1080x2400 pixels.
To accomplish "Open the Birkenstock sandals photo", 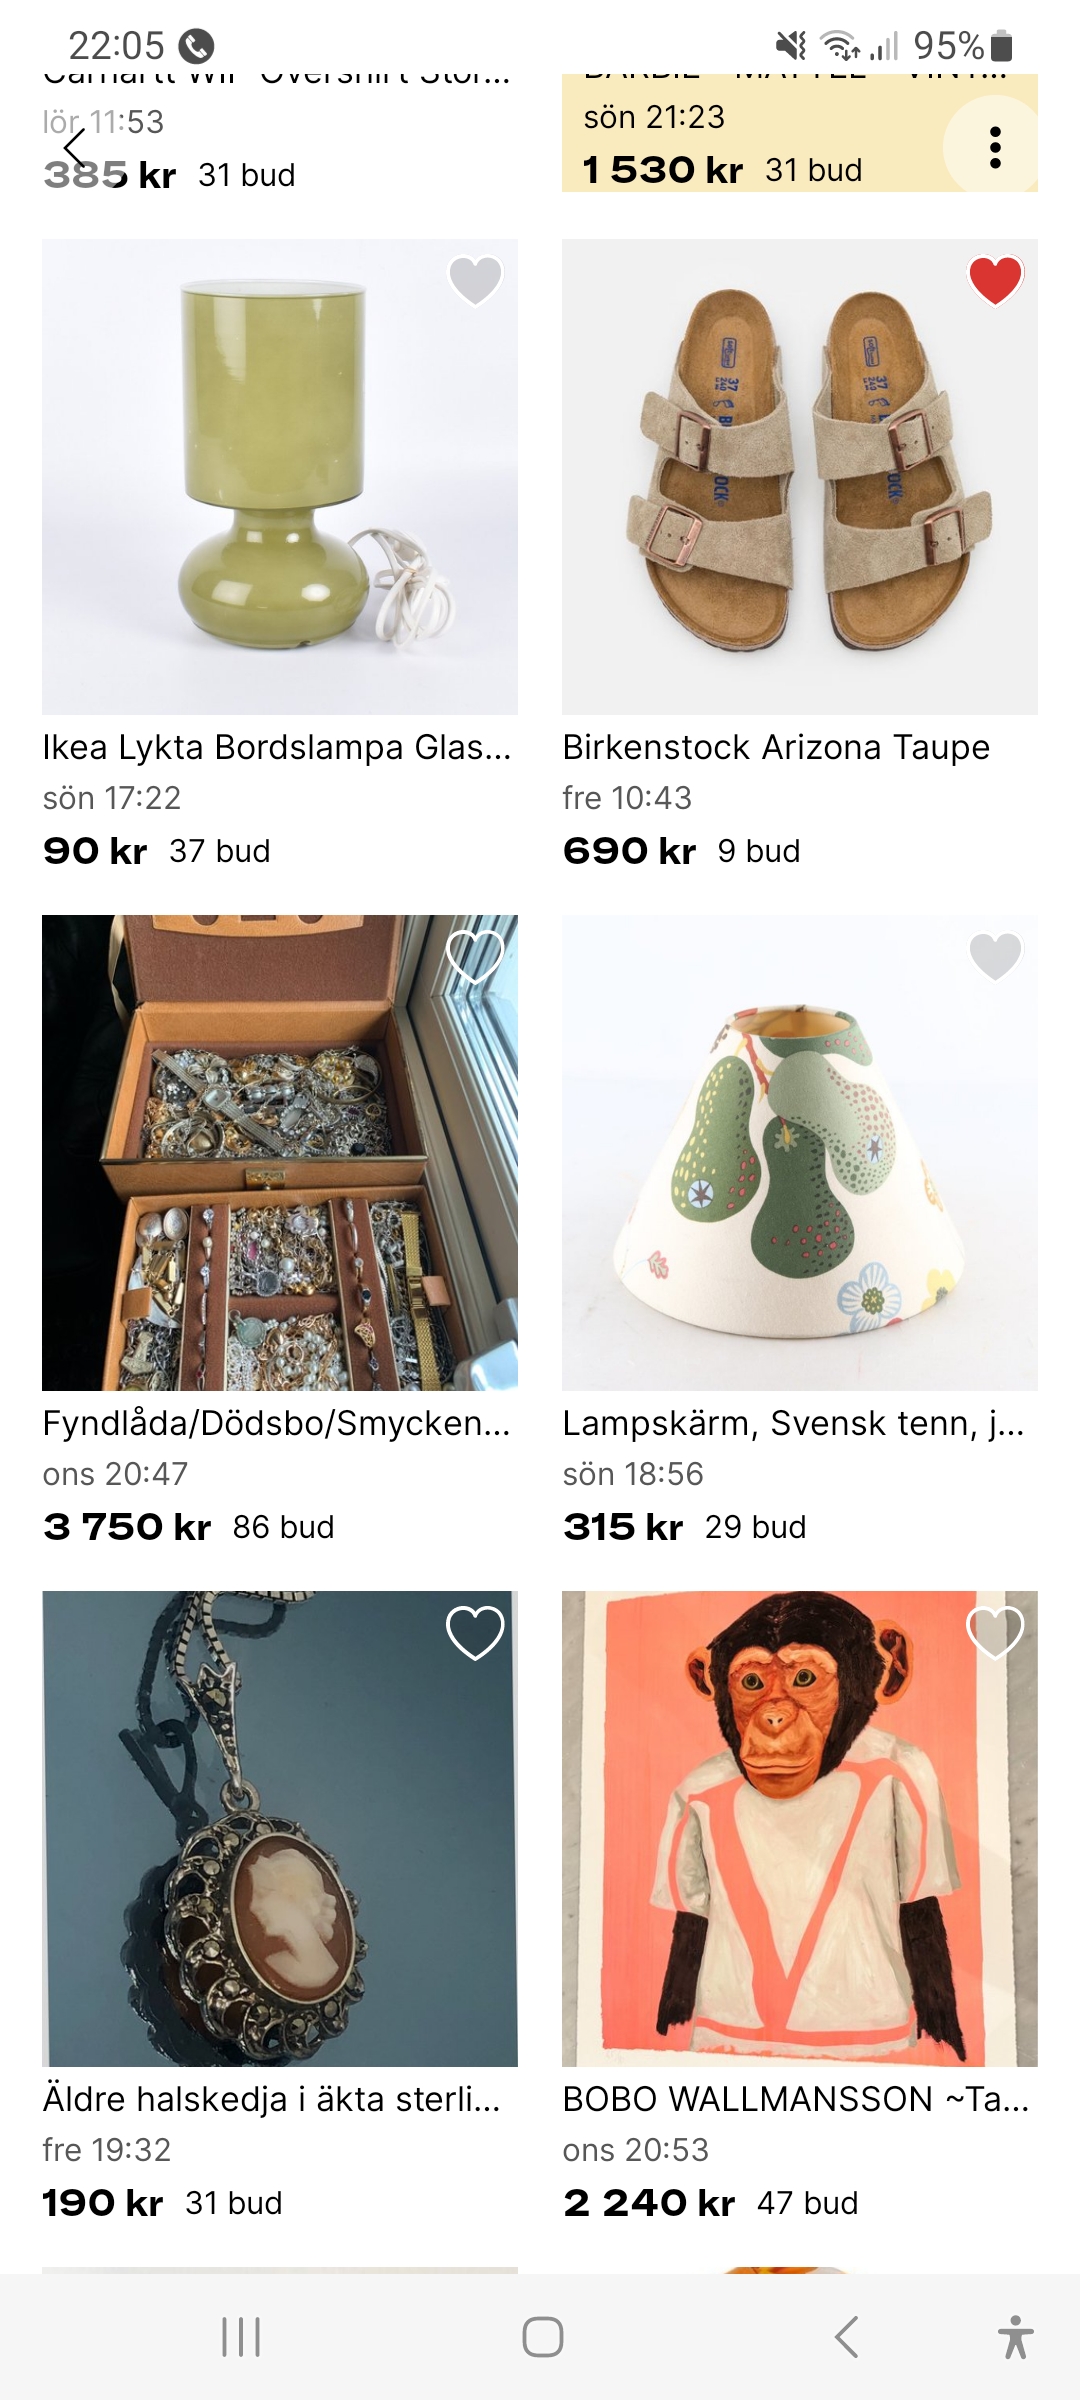I will 800,476.
